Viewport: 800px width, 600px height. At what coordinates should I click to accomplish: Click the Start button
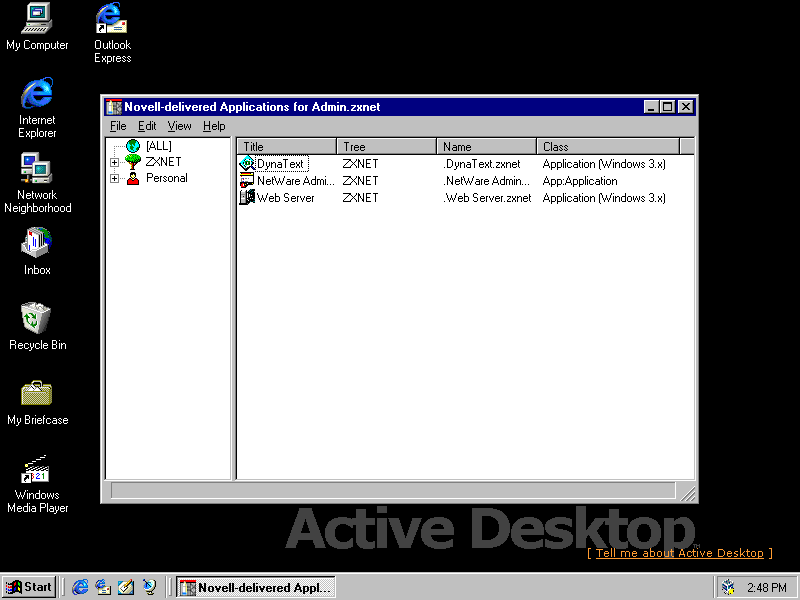pos(29,587)
